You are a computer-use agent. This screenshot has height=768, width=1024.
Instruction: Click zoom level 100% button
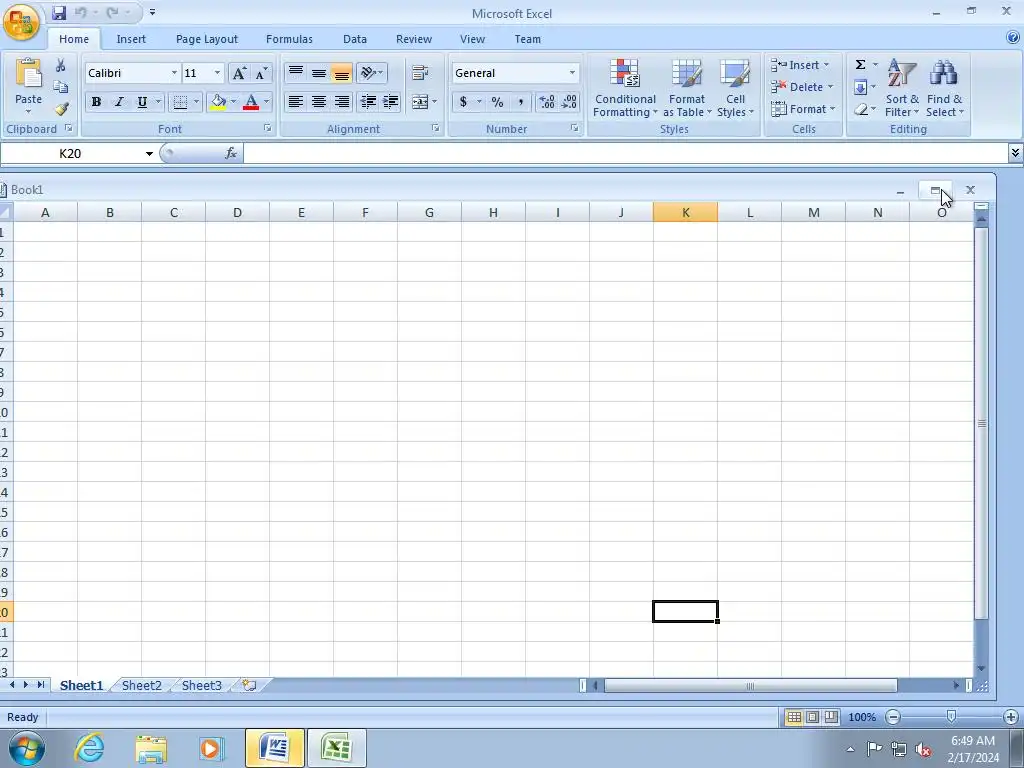pyautogui.click(x=862, y=717)
